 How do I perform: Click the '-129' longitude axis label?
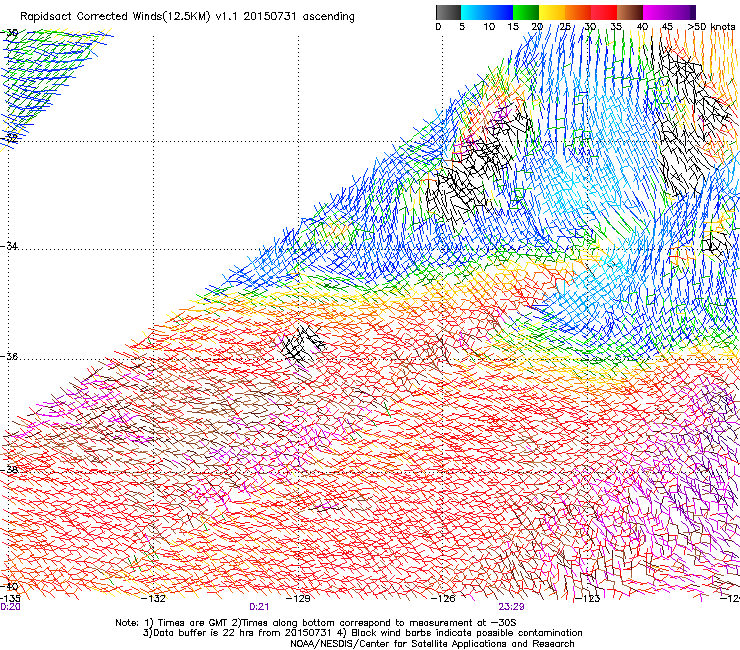tap(298, 599)
